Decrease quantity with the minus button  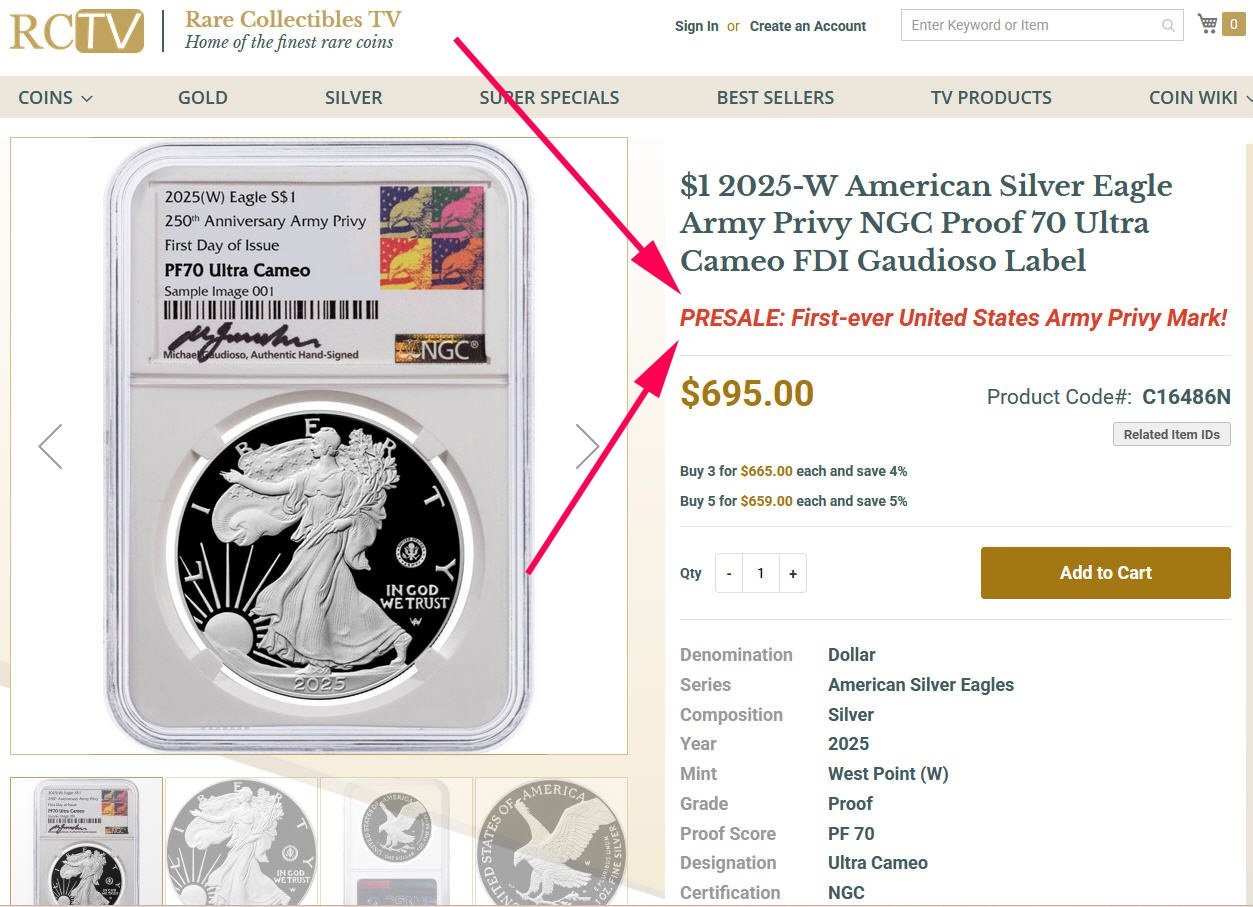pos(729,573)
